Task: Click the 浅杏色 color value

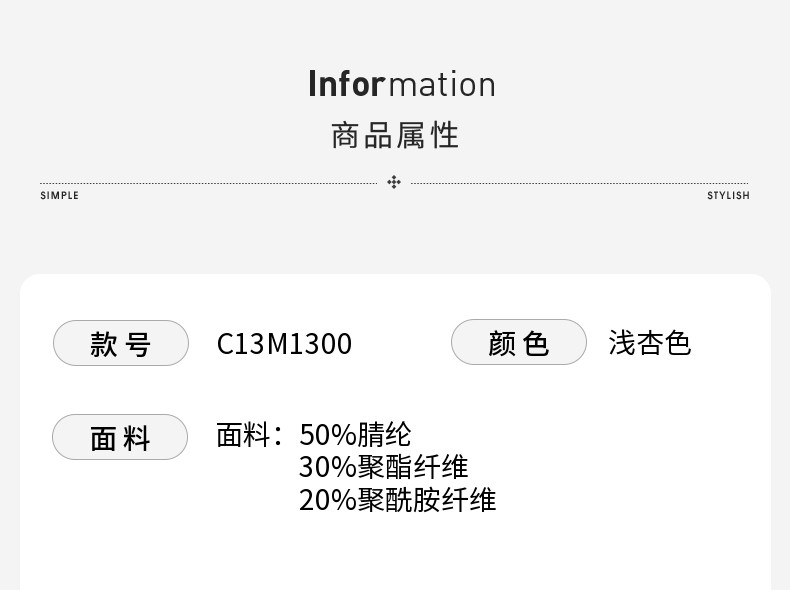Action: pos(649,343)
